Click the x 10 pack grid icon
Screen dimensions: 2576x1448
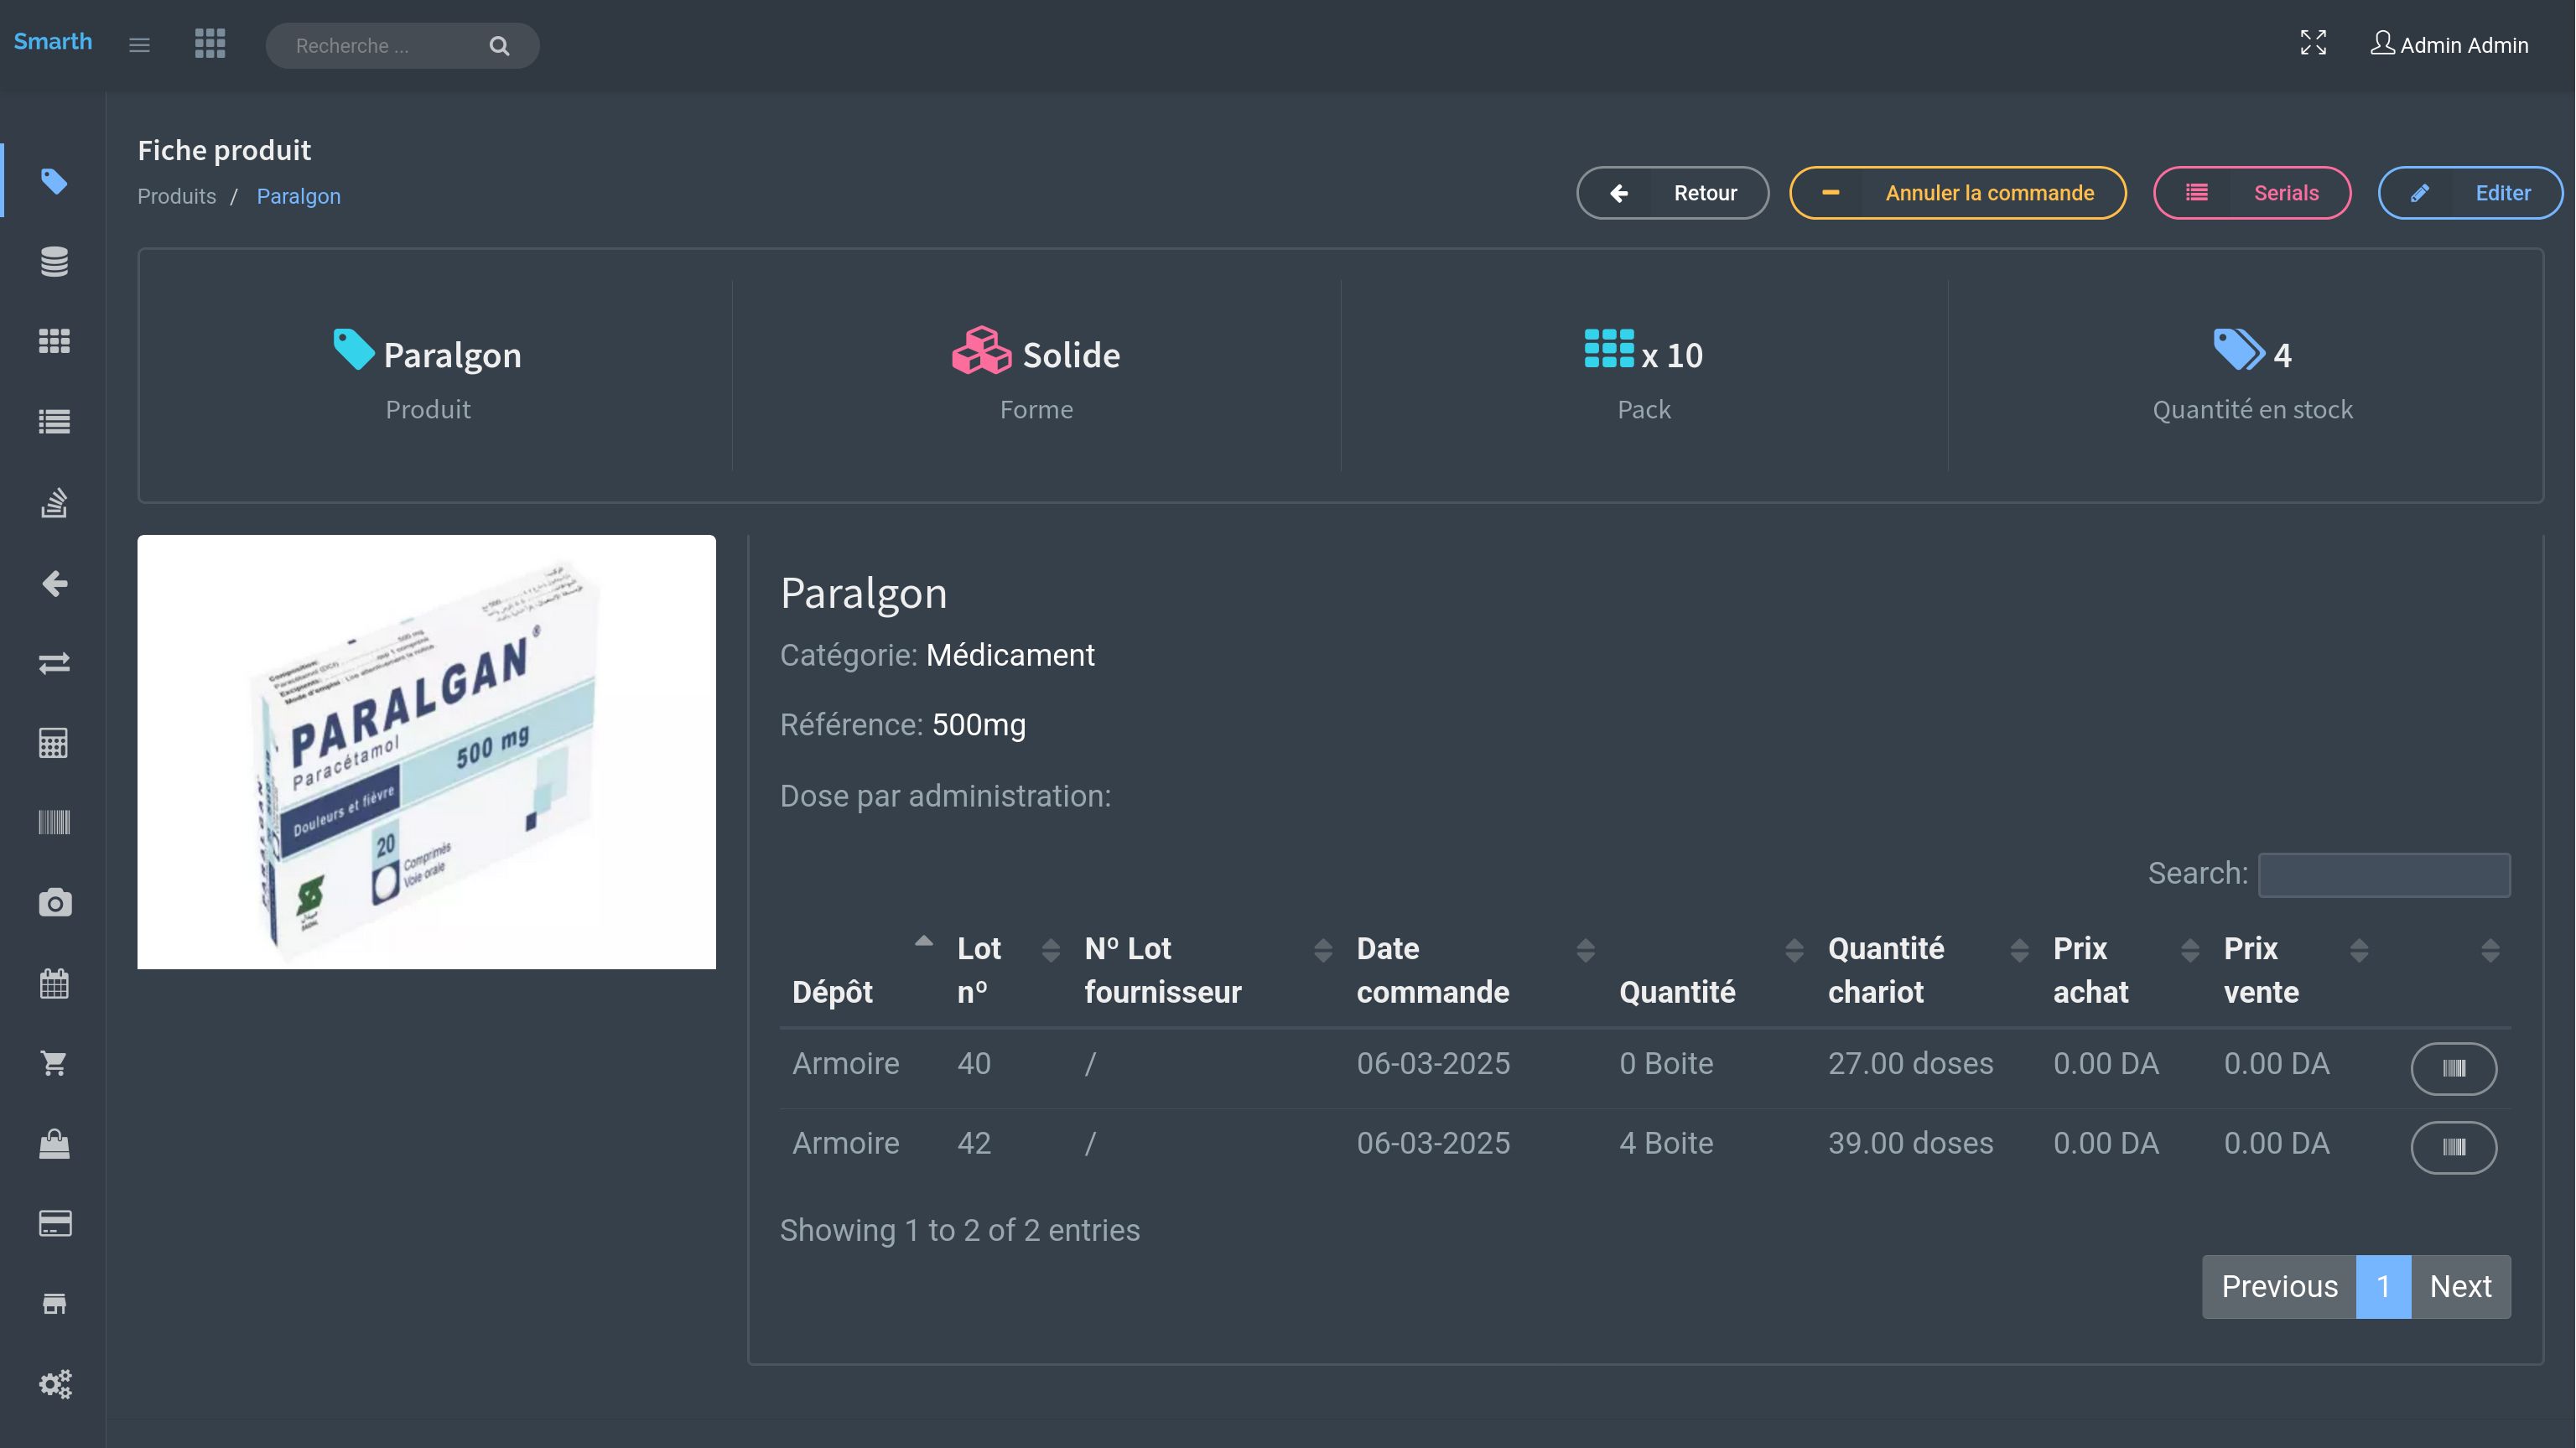click(x=1609, y=349)
